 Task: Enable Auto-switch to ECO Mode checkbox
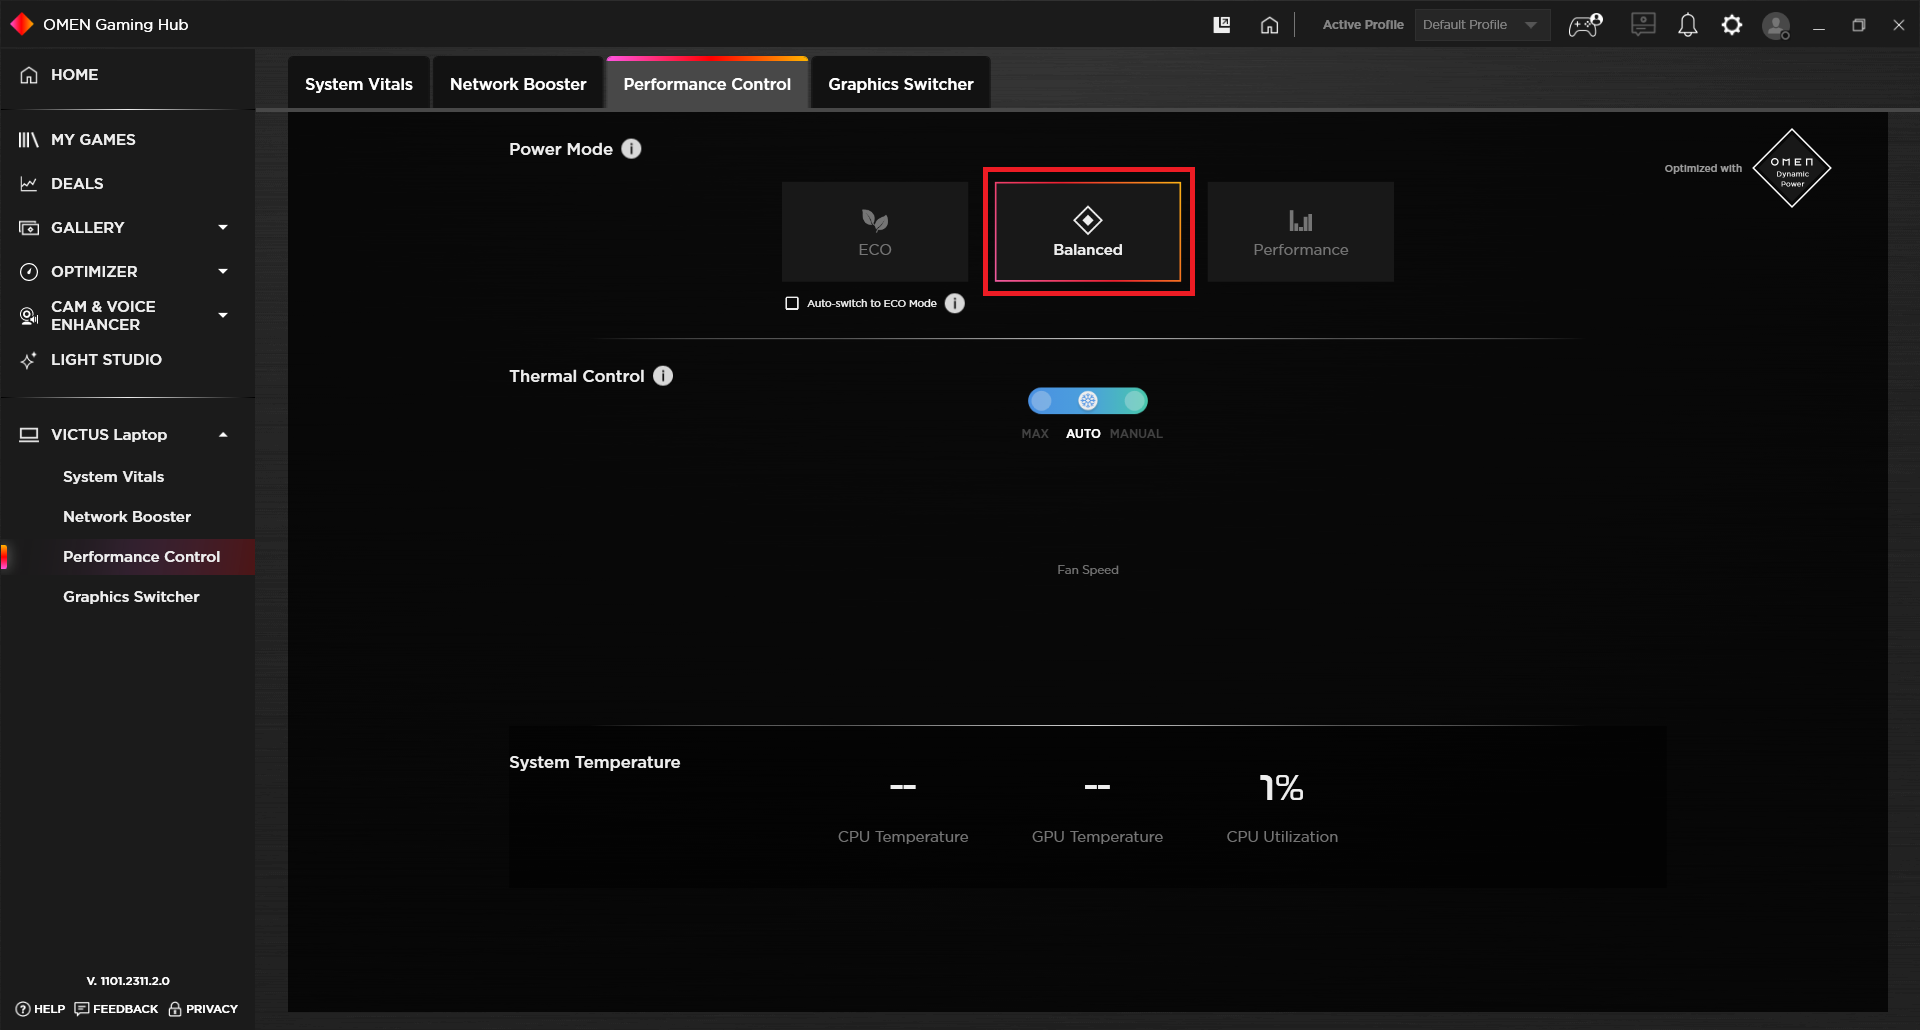pos(792,303)
